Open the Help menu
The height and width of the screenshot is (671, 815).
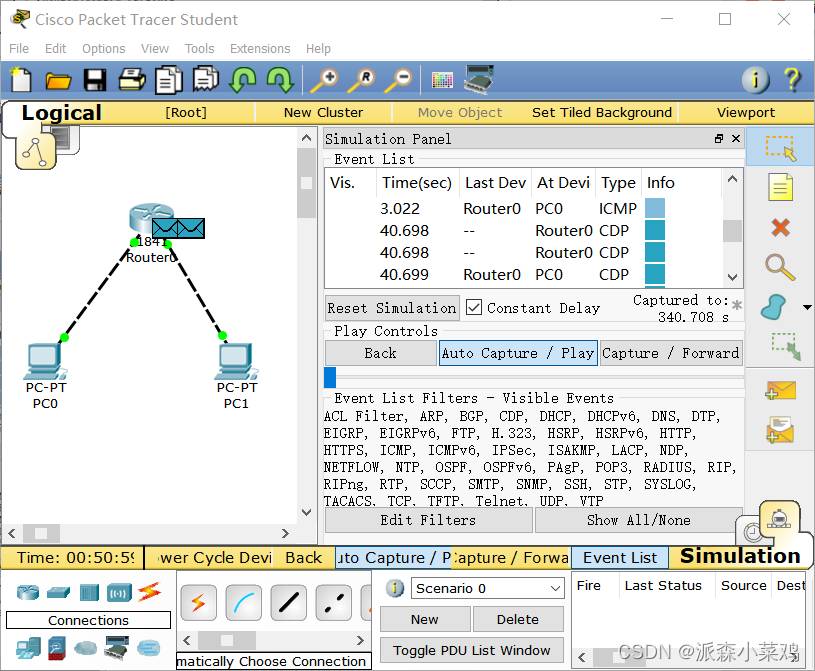pos(318,48)
